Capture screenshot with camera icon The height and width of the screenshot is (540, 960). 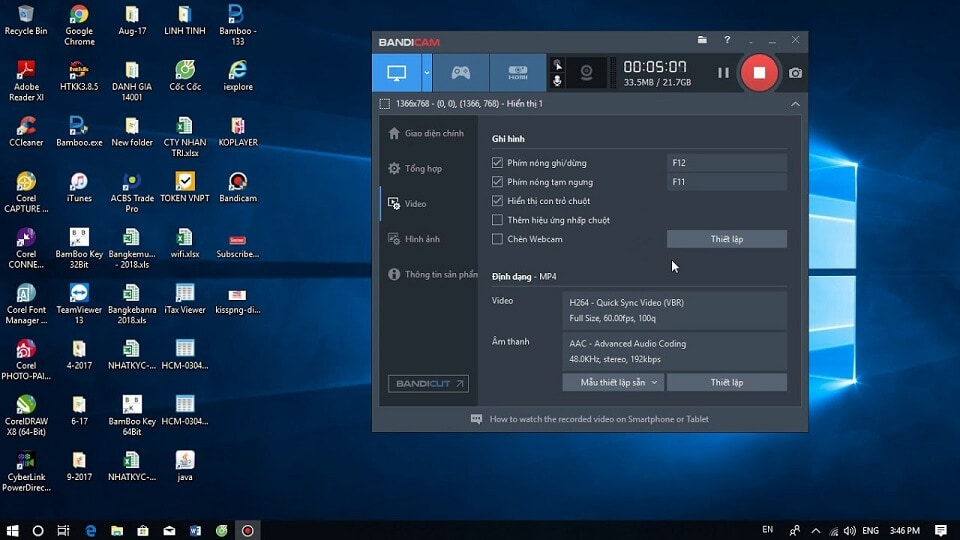point(795,73)
